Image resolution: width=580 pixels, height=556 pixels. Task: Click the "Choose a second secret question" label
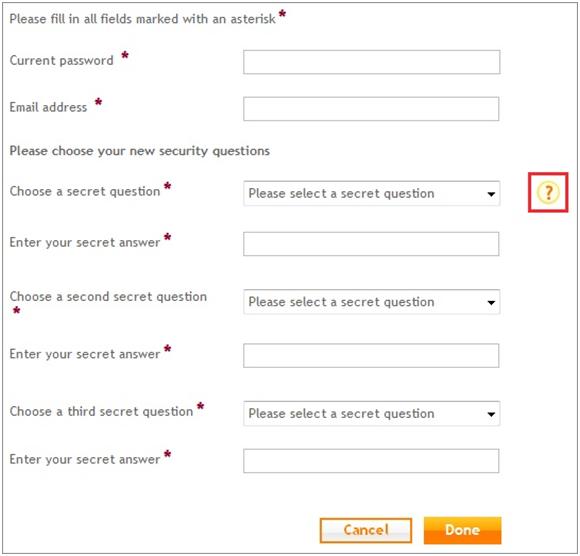(108, 297)
